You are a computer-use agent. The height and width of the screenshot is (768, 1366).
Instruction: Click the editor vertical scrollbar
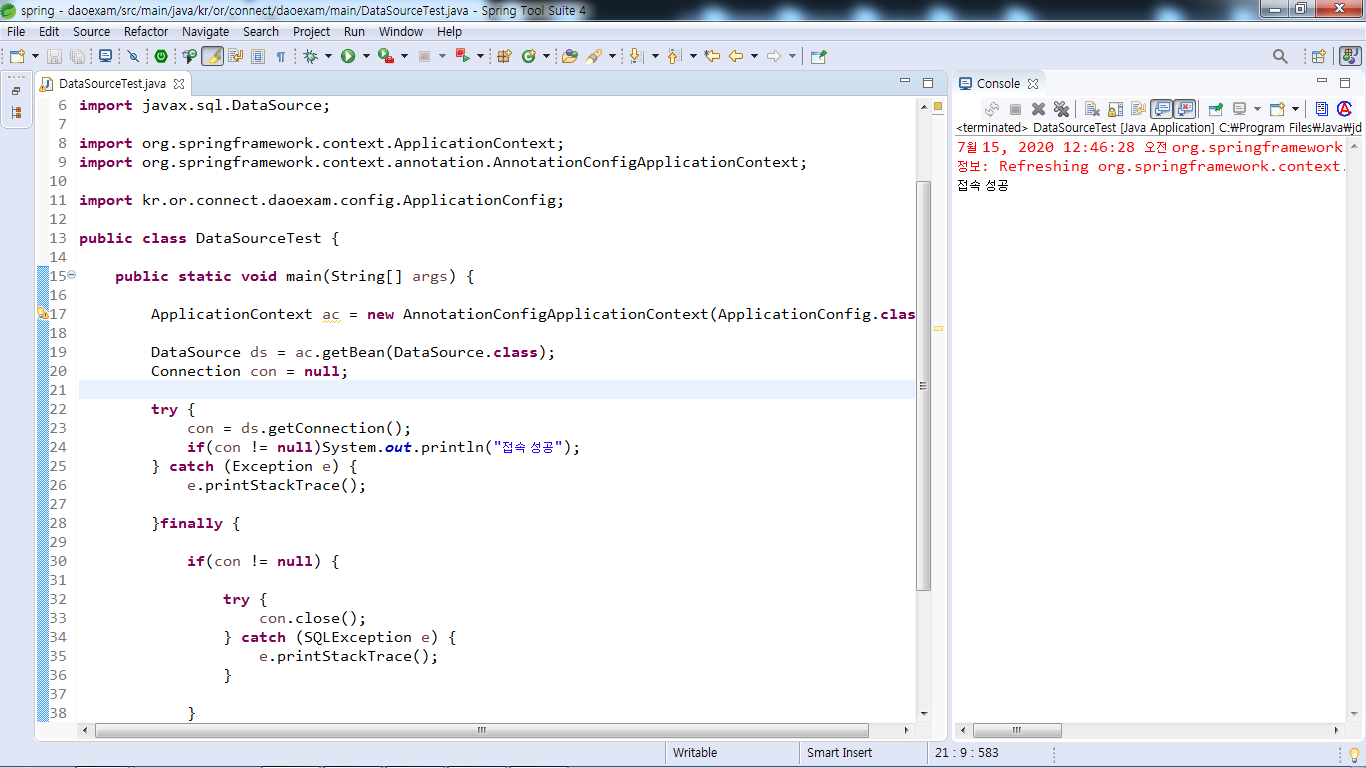[923, 385]
